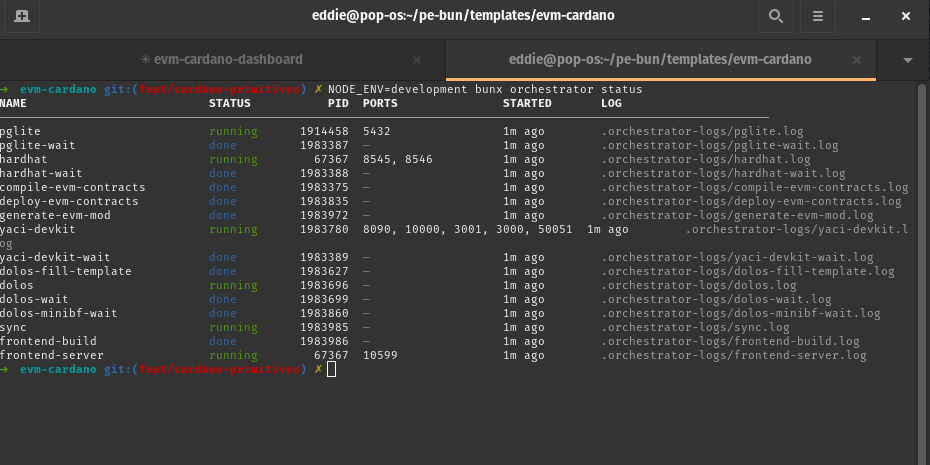930x465 pixels.
Task: Click the cursor at the bottom prompt
Action: pyautogui.click(x=332, y=370)
